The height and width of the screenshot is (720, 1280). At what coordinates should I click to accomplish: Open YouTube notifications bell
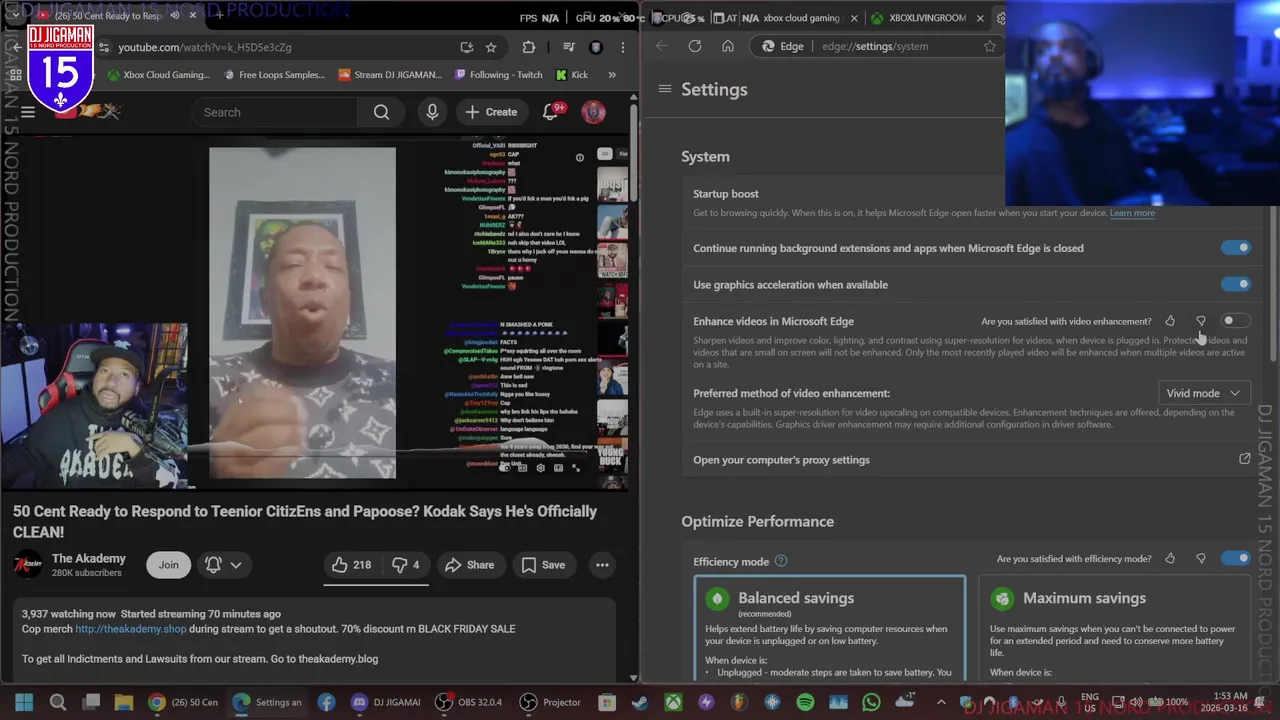coord(551,112)
